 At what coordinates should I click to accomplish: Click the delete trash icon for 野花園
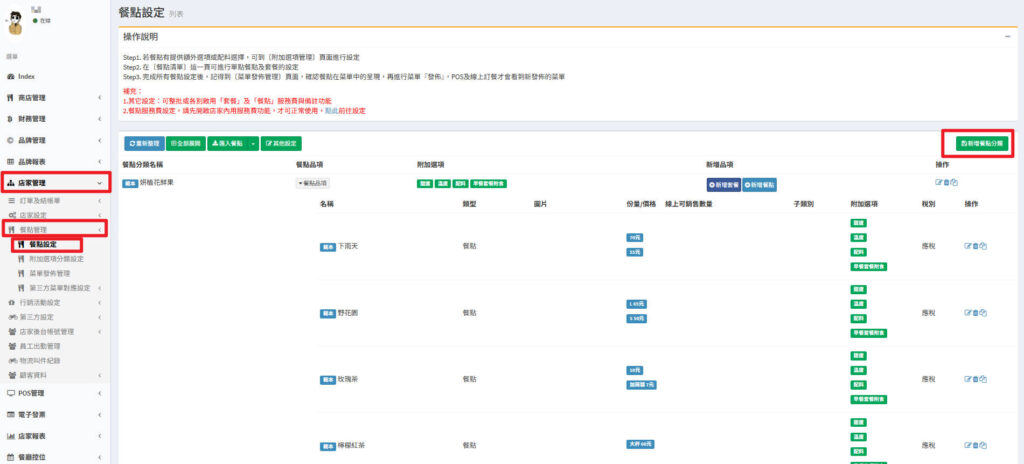975,313
